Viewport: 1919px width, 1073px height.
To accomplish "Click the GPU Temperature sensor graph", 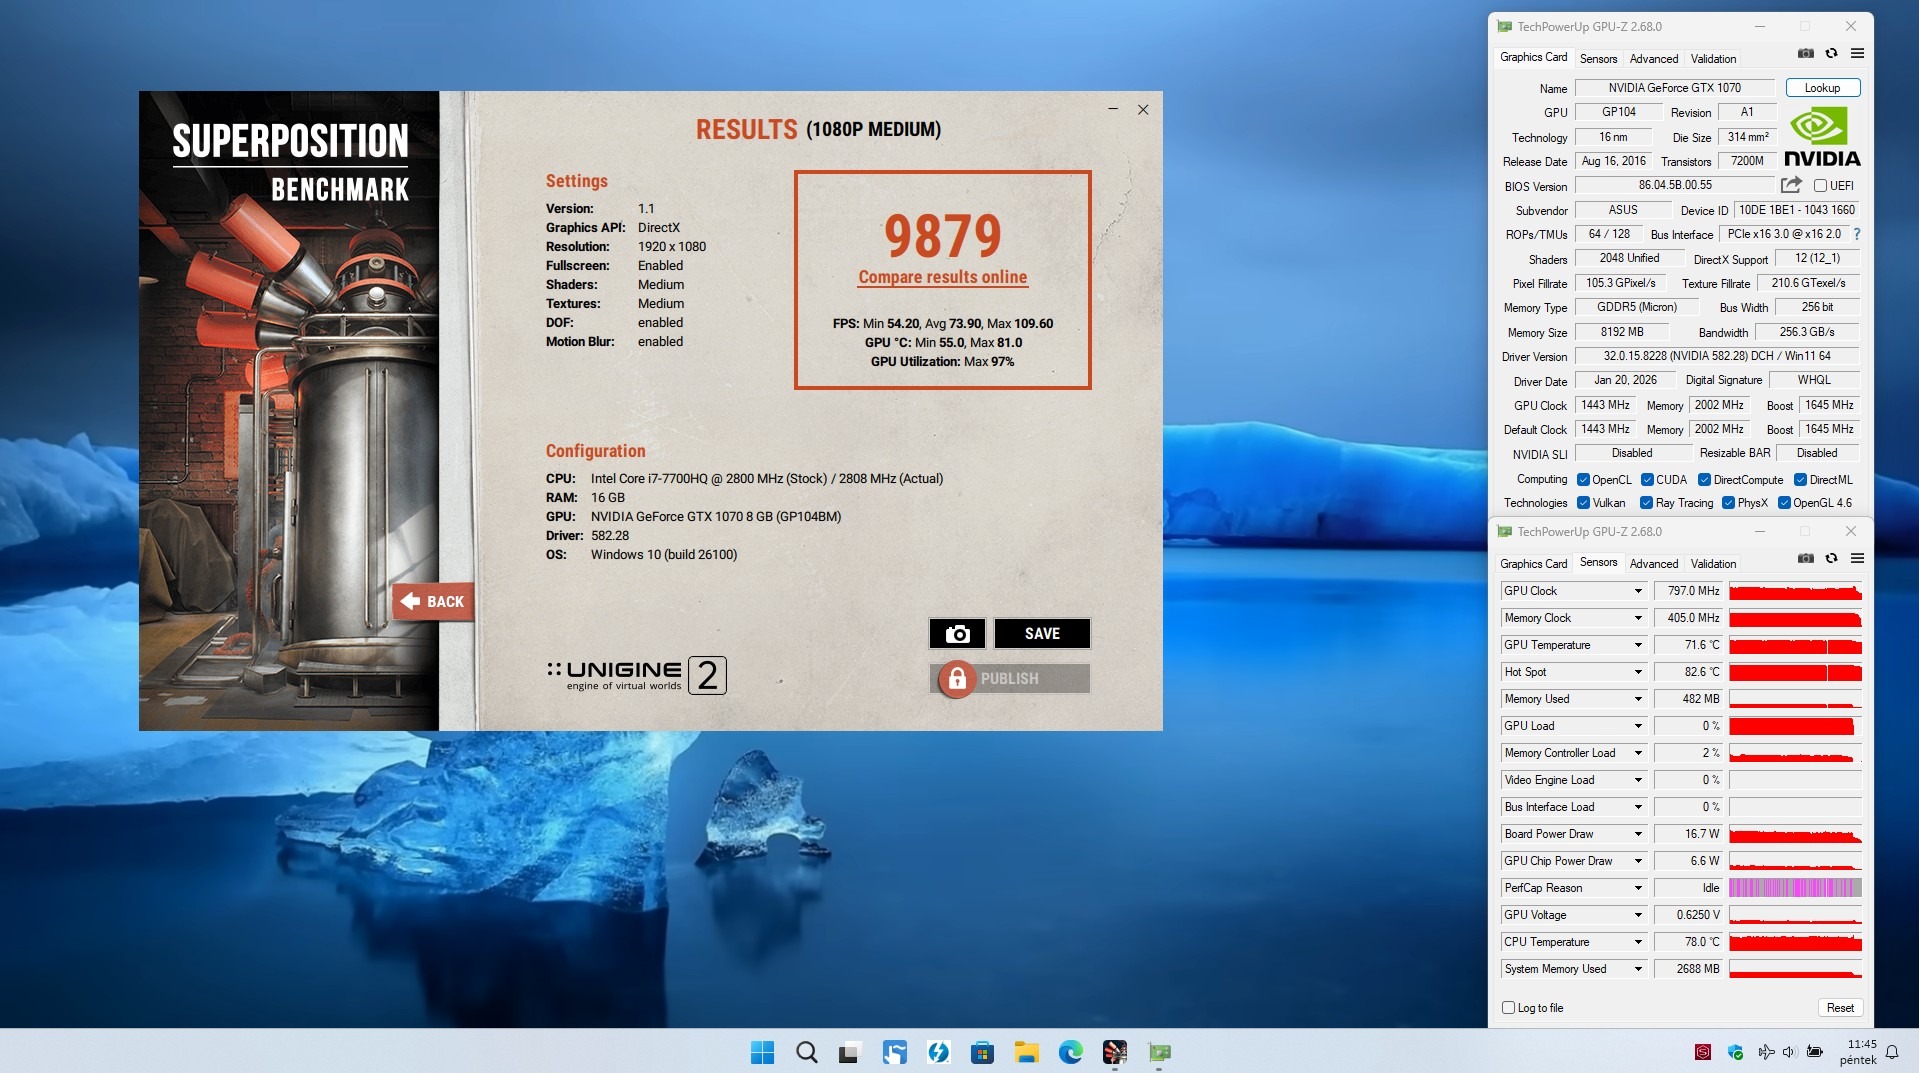I will pyautogui.click(x=1795, y=645).
